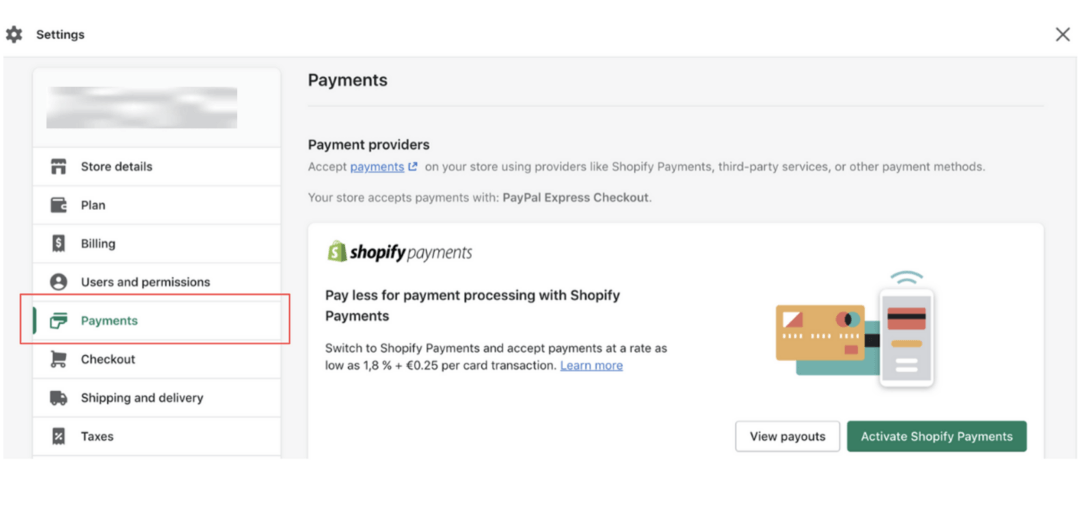Click the Users and permissions person icon
Viewport: 1080px width, 528px height.
[x=59, y=282]
